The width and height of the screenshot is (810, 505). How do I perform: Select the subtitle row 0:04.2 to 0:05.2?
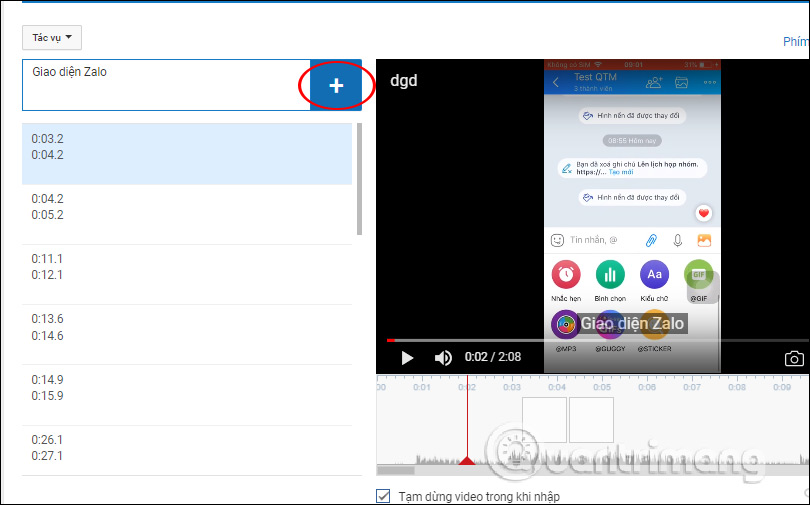187,214
